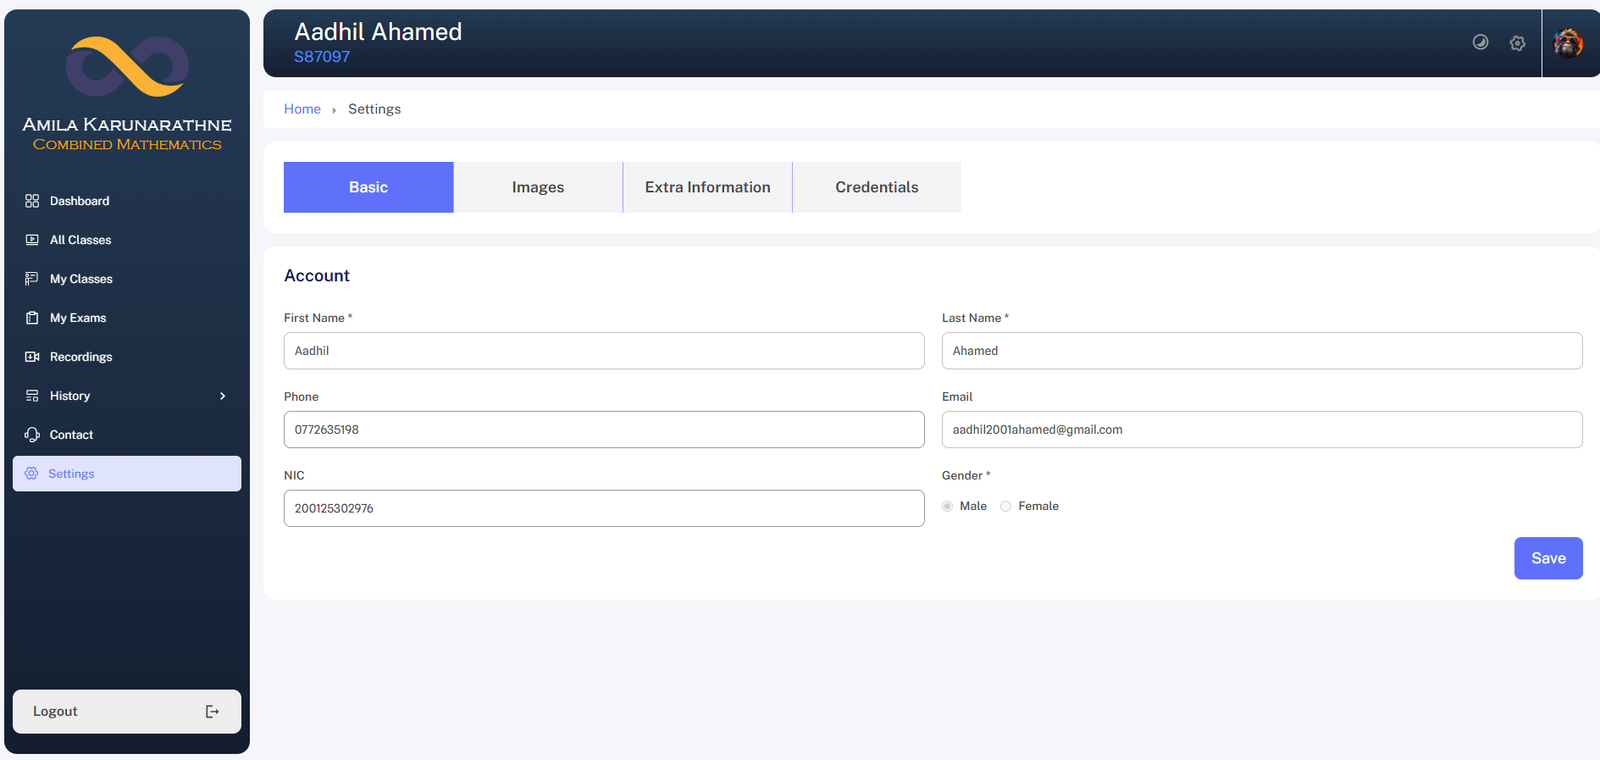
Task: Click into the Email input field
Action: pyautogui.click(x=1261, y=430)
